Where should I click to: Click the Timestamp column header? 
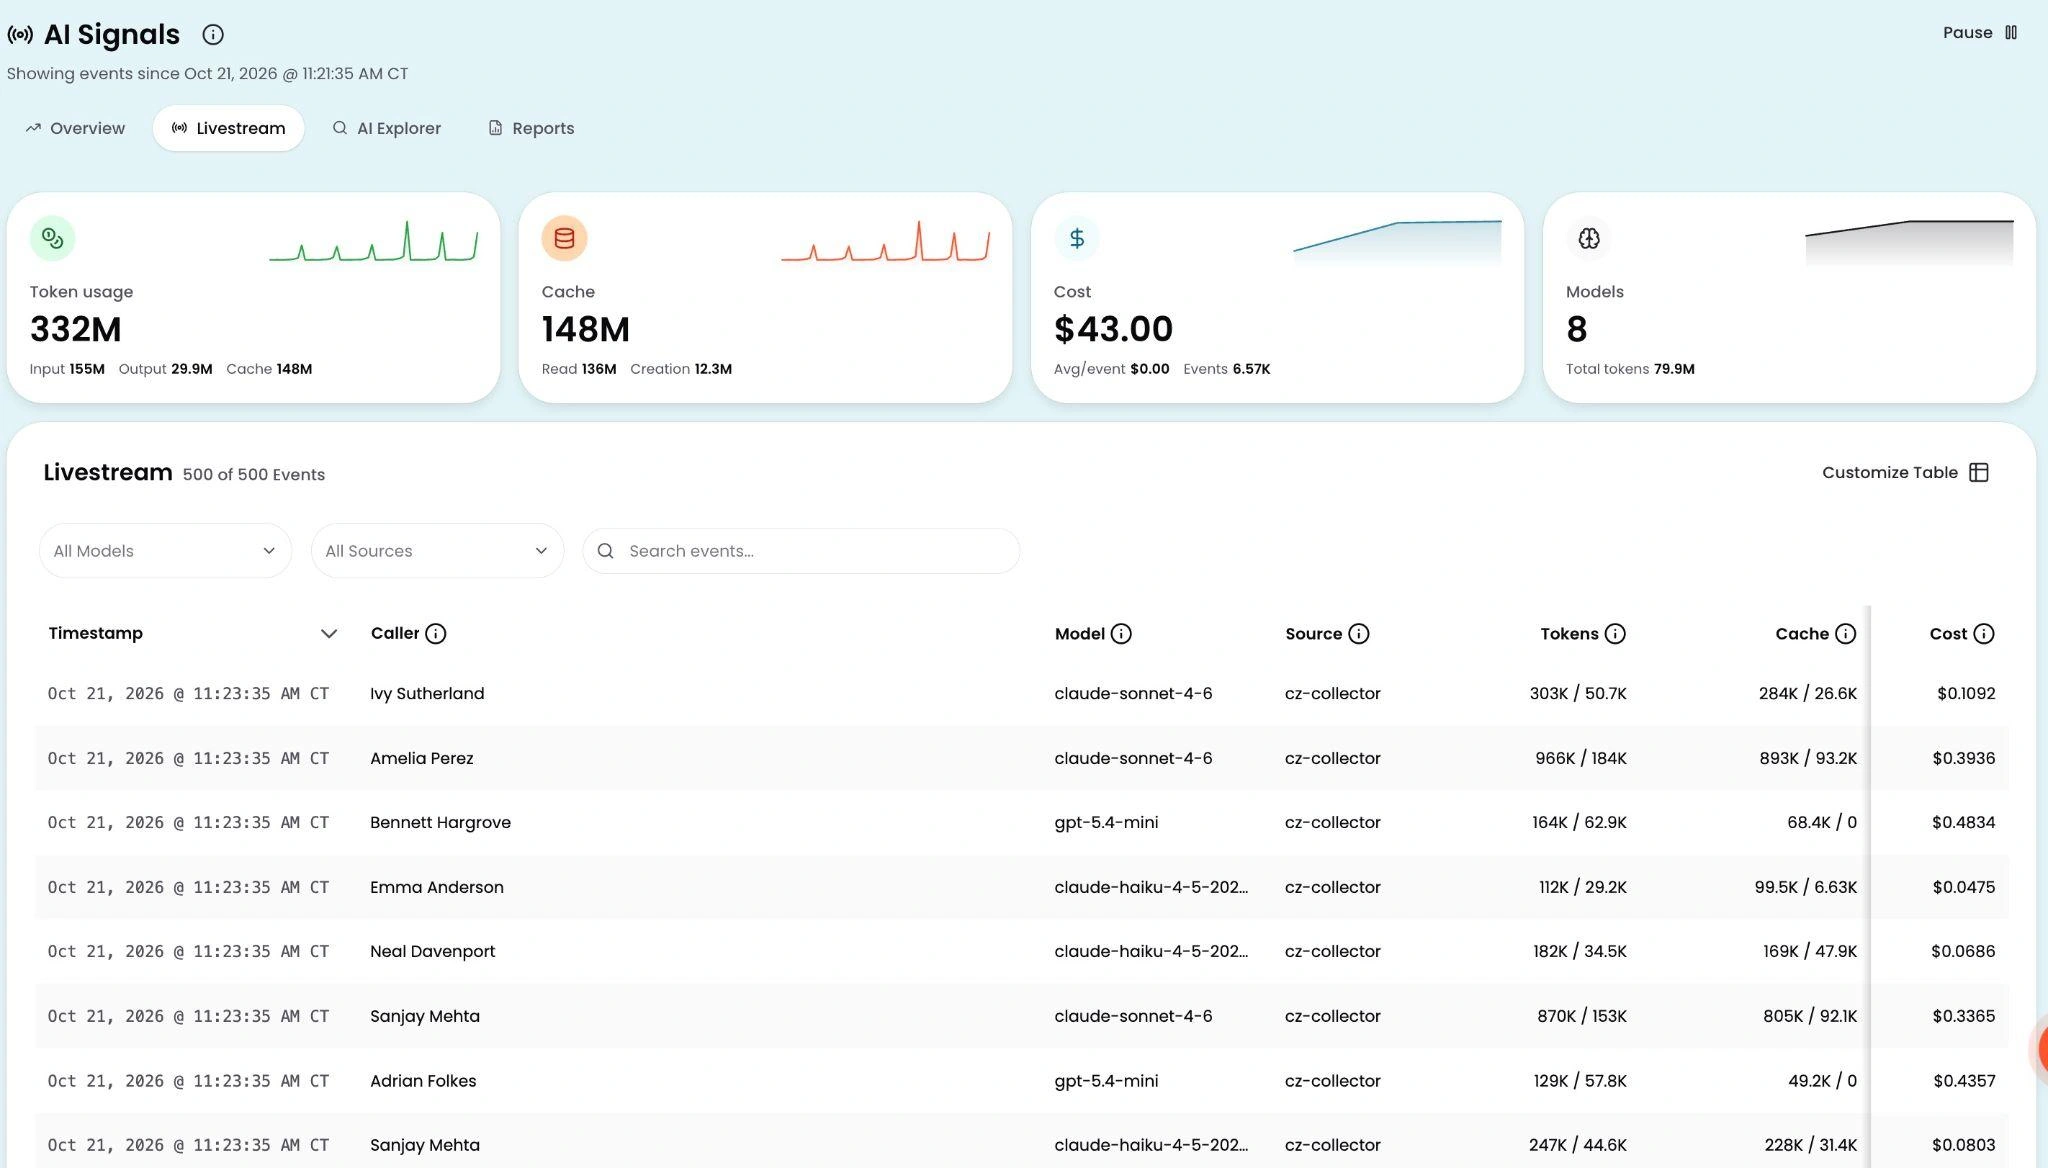tap(95, 633)
